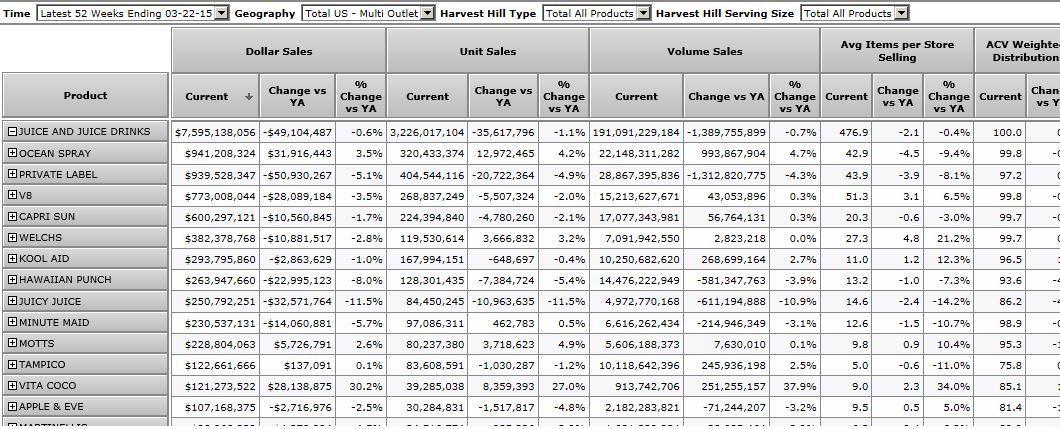1060x429 pixels.
Task: Expand the V8 product row
Action: coord(12,196)
